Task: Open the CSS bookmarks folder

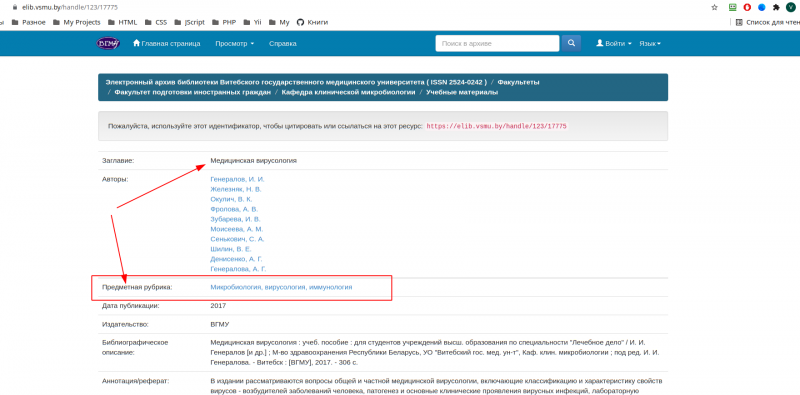Action: point(156,22)
